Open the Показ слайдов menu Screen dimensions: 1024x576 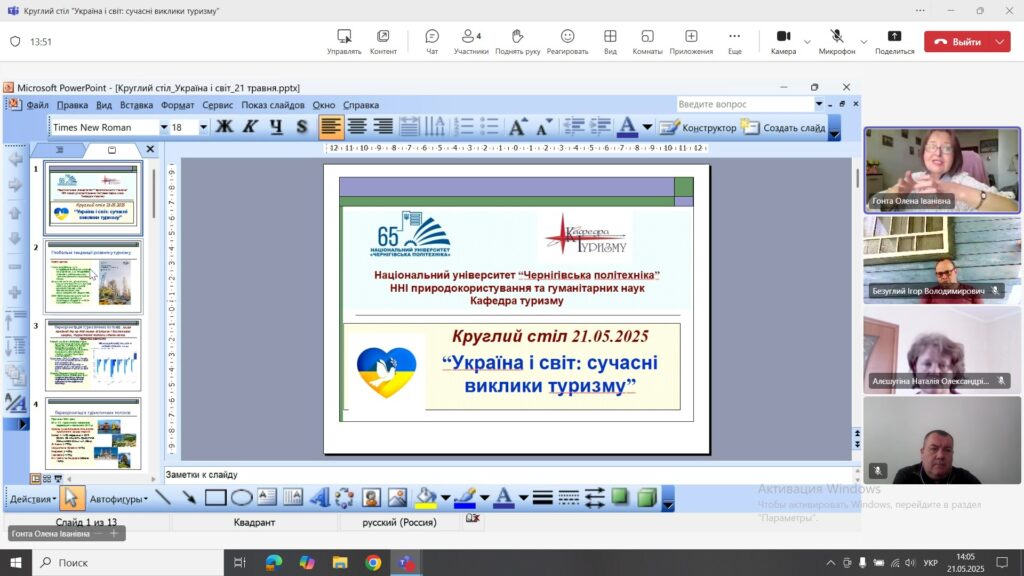[272, 105]
